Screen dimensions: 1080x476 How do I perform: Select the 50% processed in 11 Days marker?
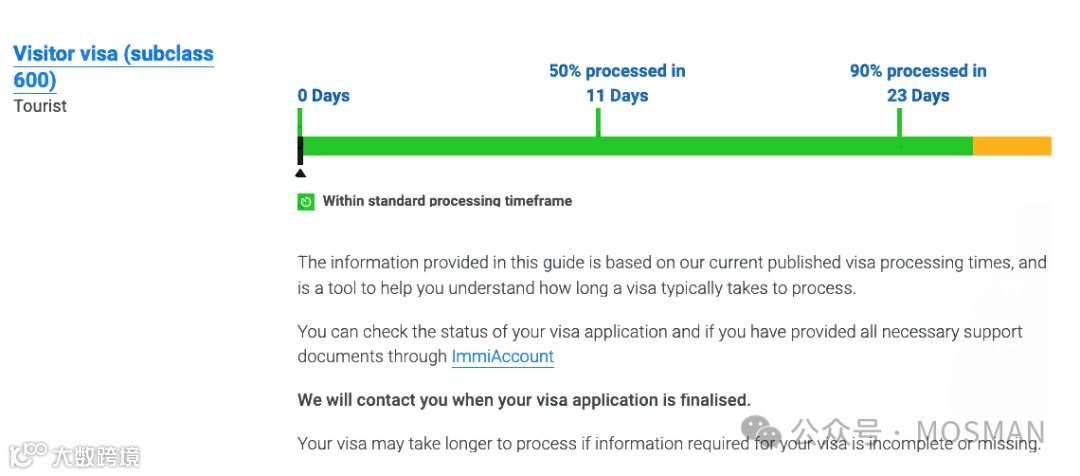tap(617, 83)
